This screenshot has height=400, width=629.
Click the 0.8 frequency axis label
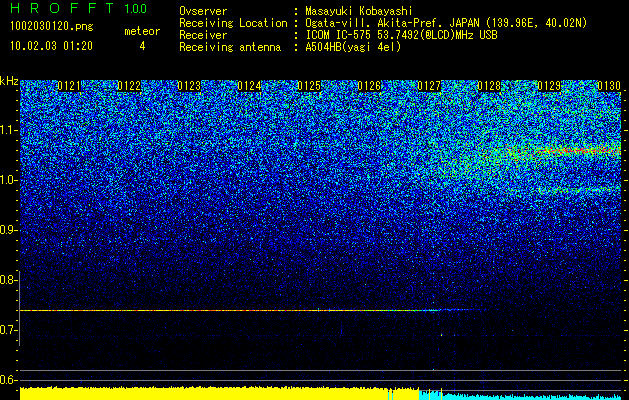[8, 280]
